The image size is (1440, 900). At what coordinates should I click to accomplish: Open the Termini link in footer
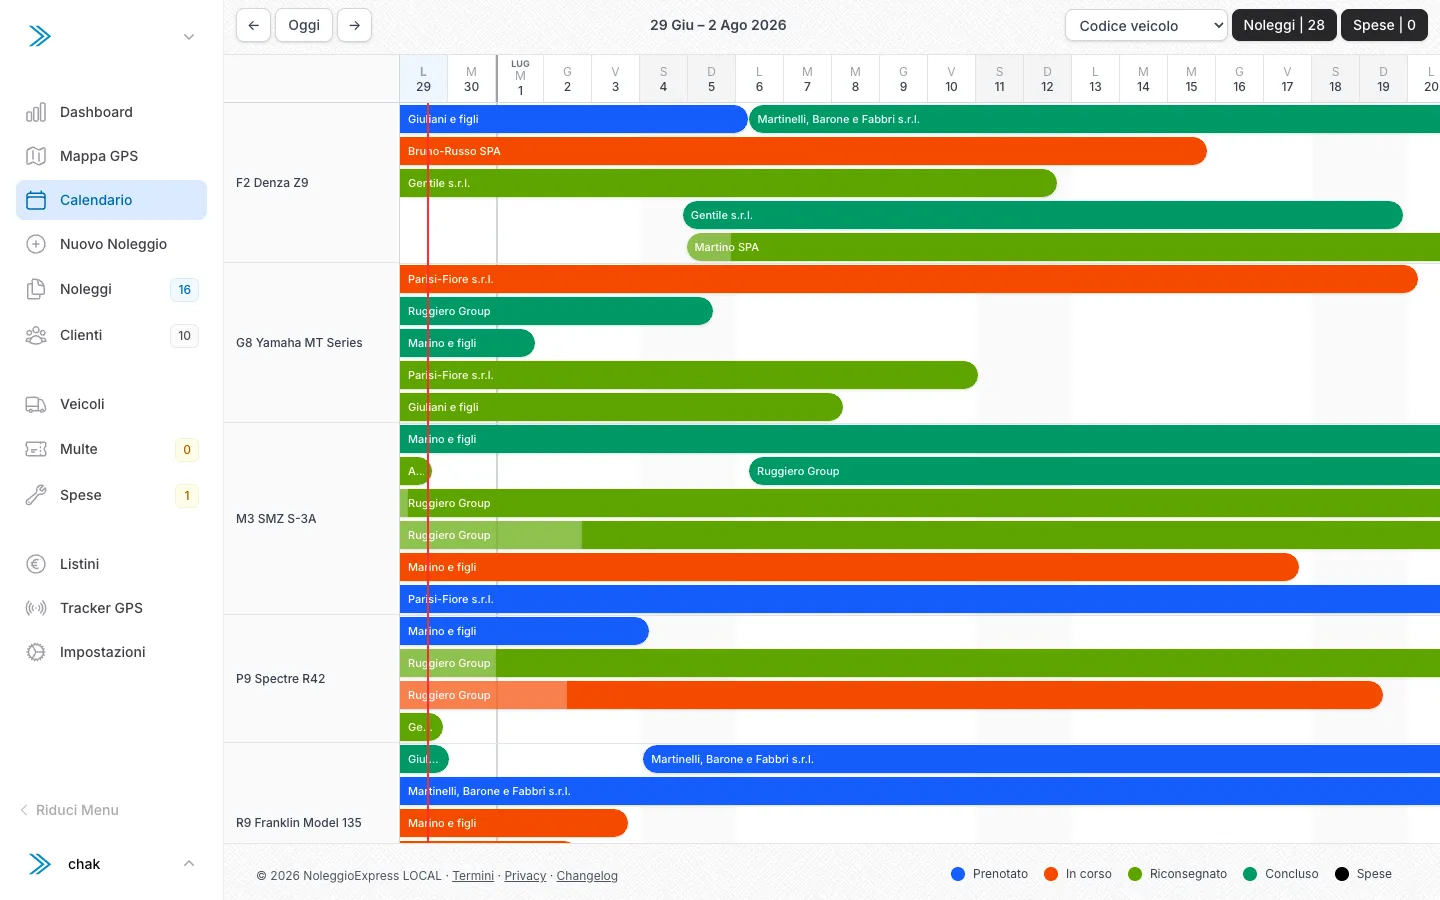(x=473, y=876)
